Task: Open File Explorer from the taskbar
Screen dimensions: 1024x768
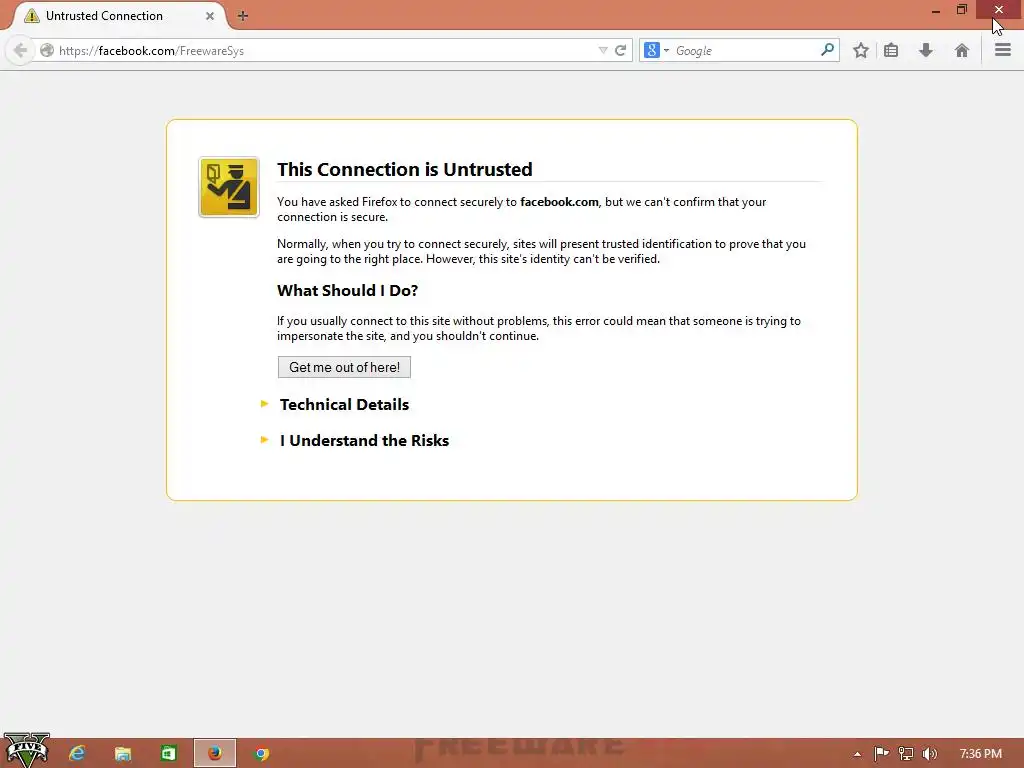Action: [x=123, y=754]
